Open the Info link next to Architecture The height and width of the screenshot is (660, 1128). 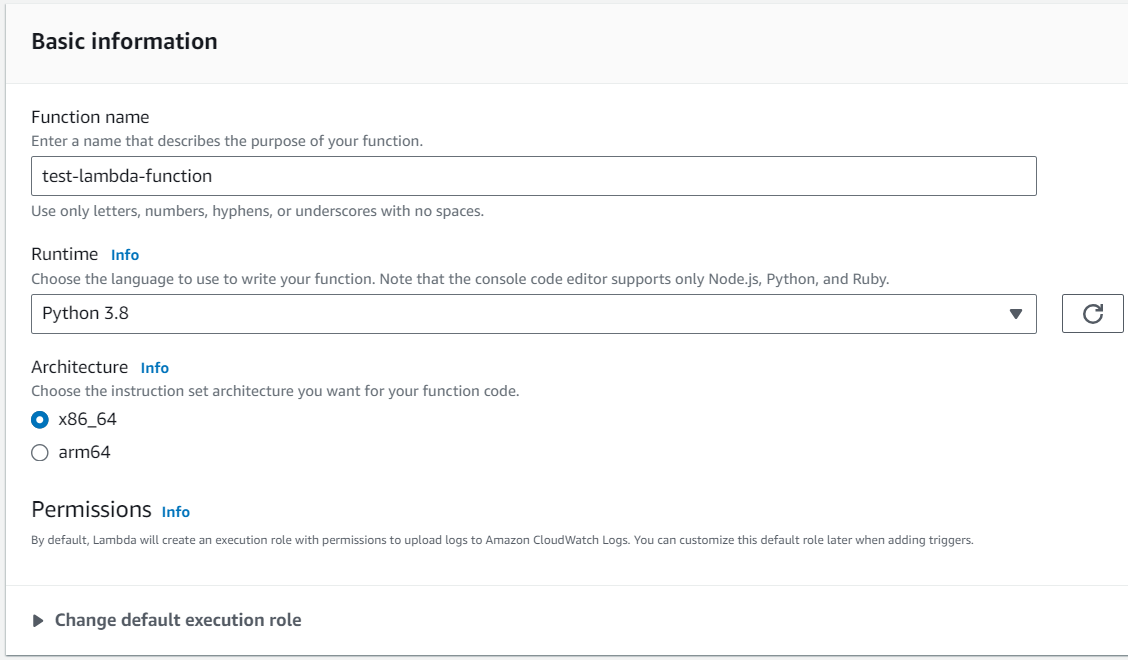(155, 368)
